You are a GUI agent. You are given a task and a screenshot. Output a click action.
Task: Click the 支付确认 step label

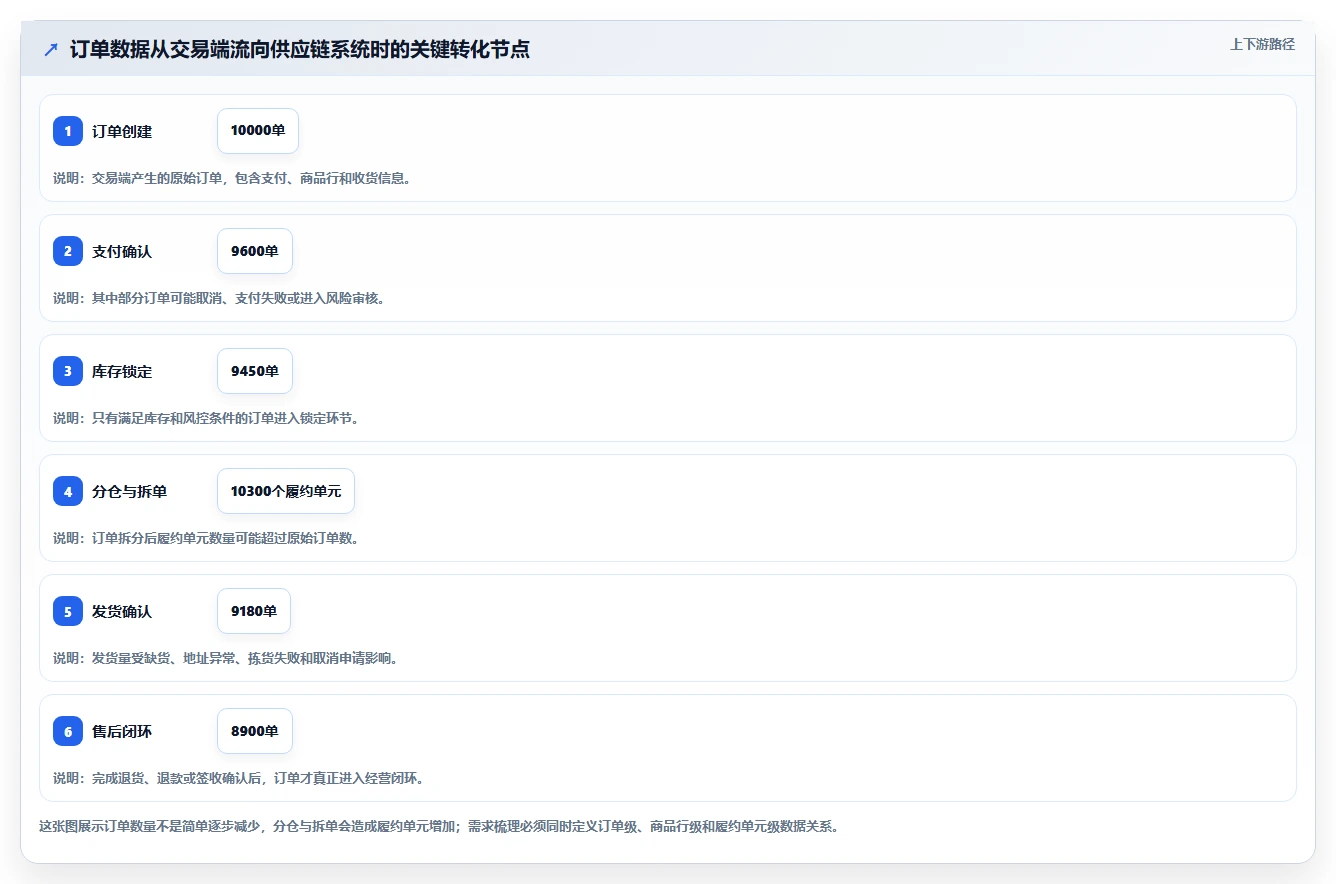122,251
